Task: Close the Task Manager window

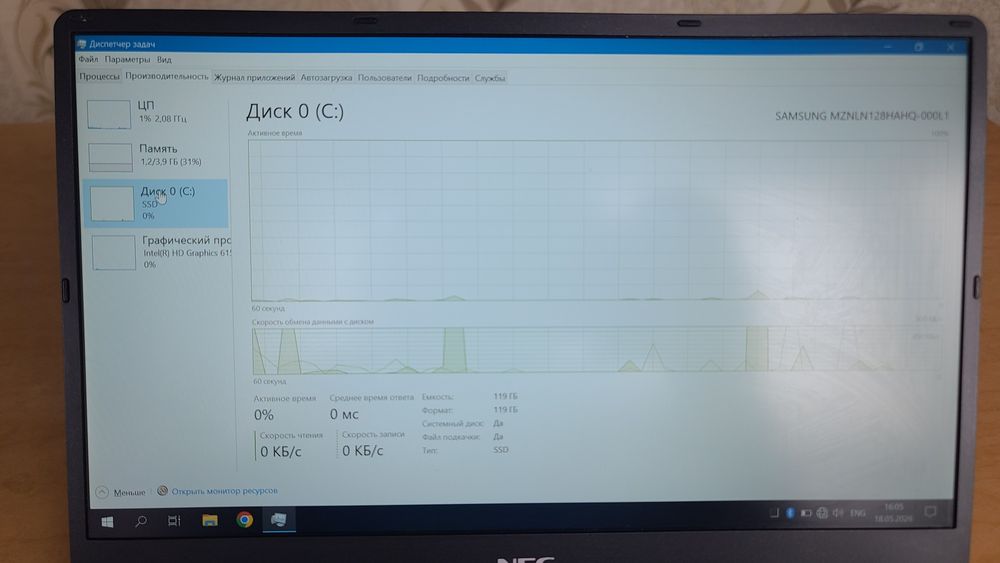Action: 950,47
